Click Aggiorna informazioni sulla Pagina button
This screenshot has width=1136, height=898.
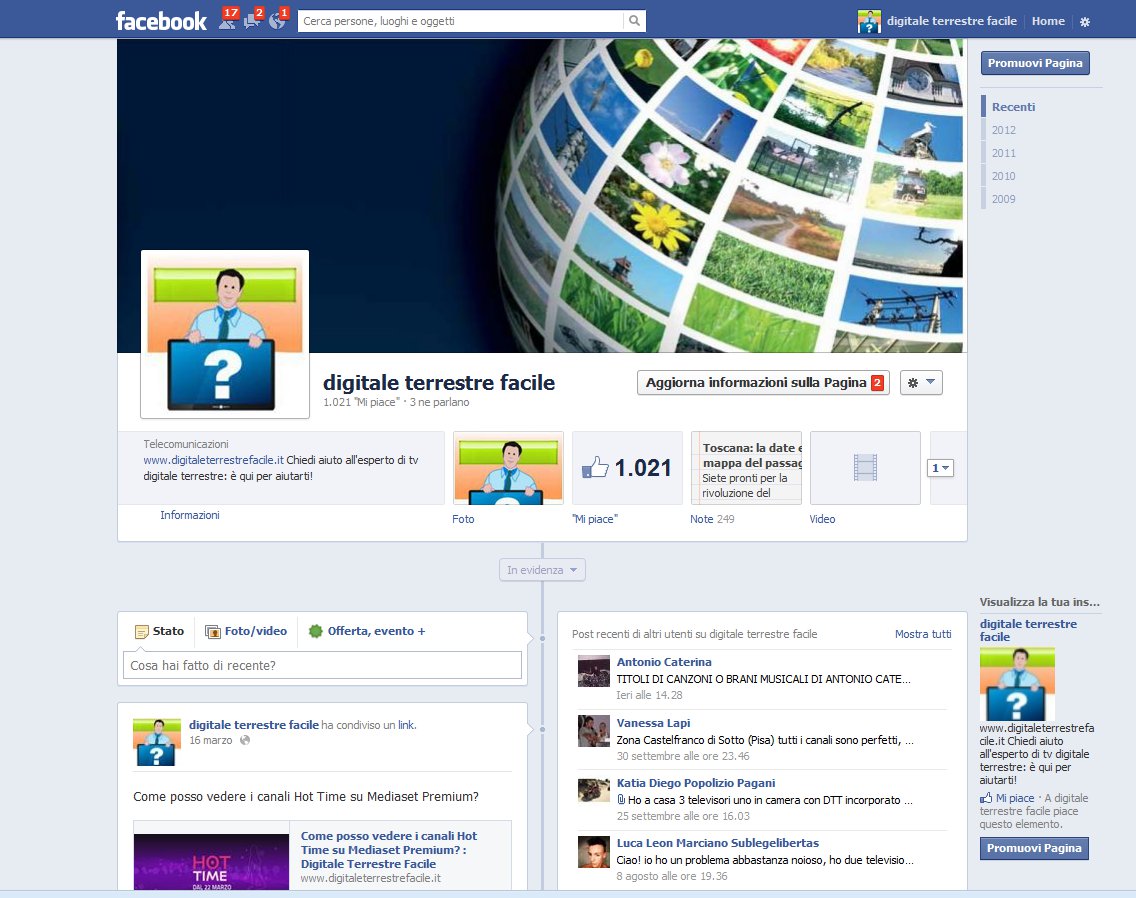pyautogui.click(x=763, y=383)
